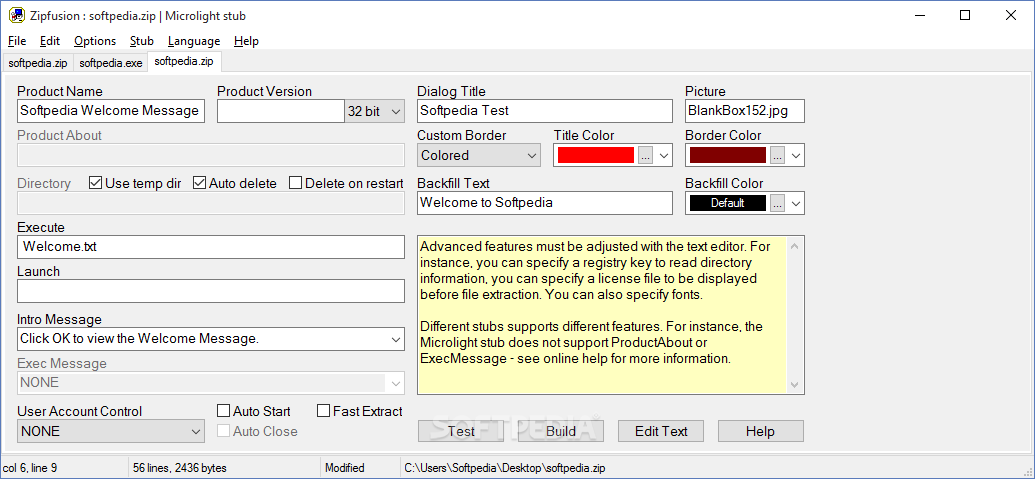Open the 32 bit dropdown
Viewport: 1035px width, 479px height.
tap(374, 112)
